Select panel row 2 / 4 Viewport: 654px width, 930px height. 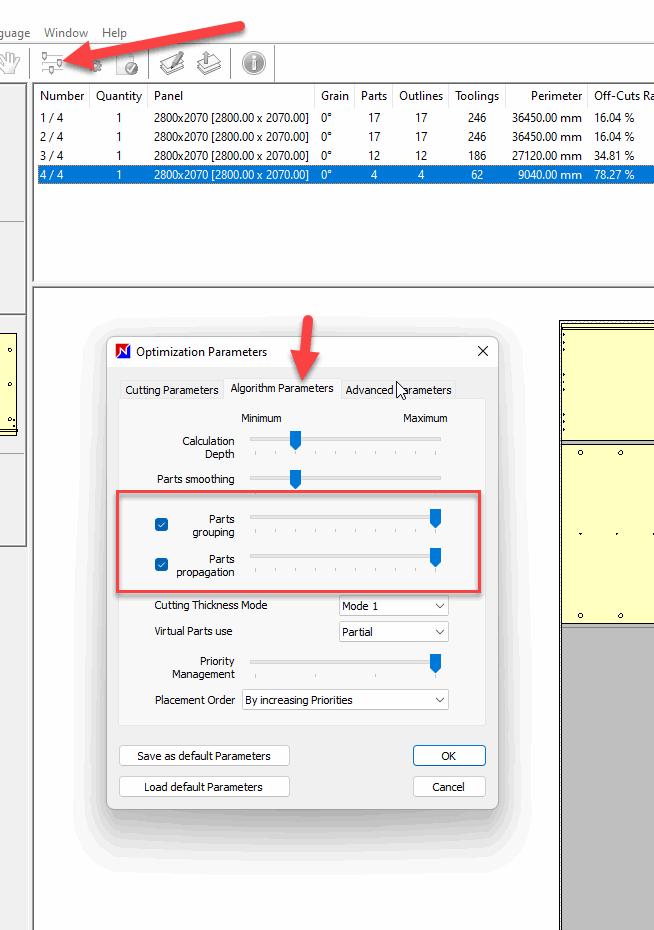point(346,136)
